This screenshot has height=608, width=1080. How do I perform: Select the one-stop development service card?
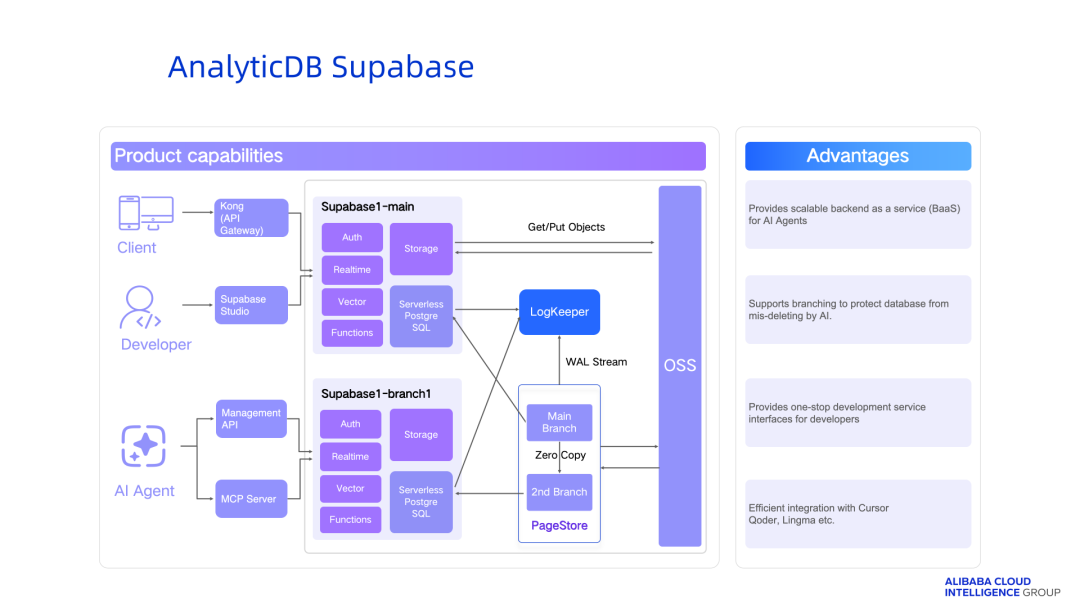point(858,413)
